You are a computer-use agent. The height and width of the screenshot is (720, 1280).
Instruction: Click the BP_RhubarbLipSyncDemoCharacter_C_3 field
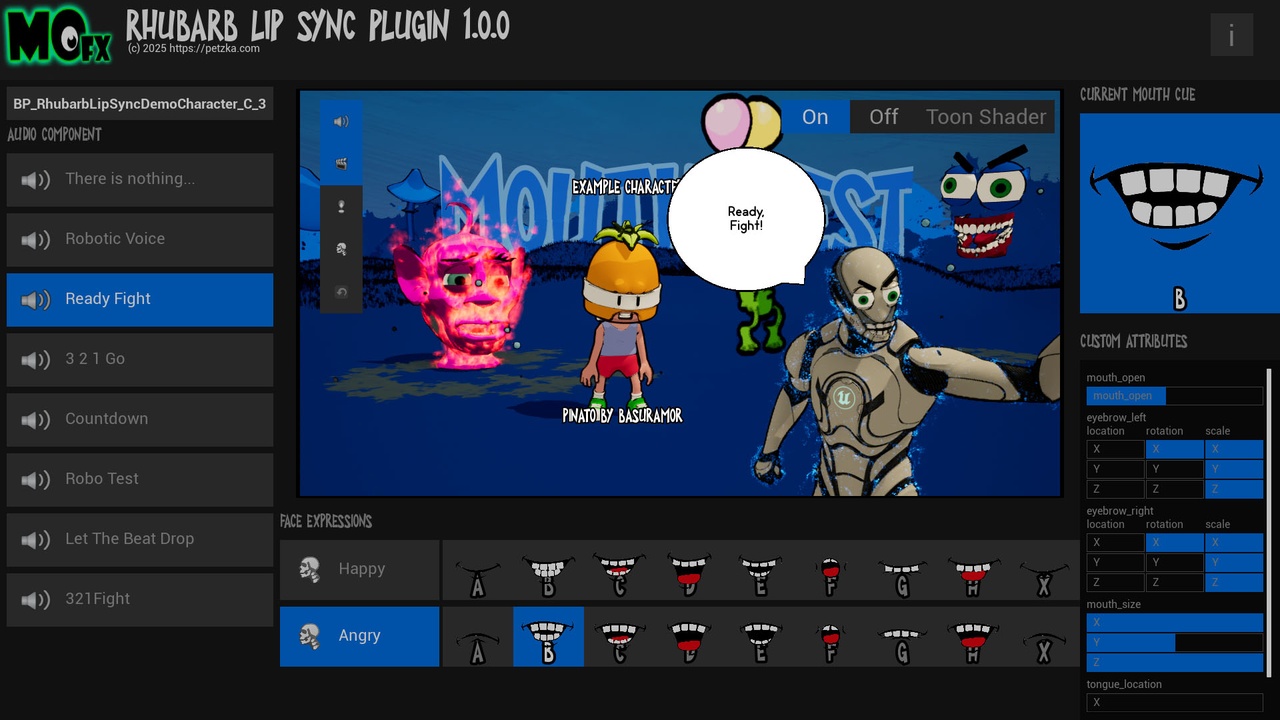tap(140, 104)
